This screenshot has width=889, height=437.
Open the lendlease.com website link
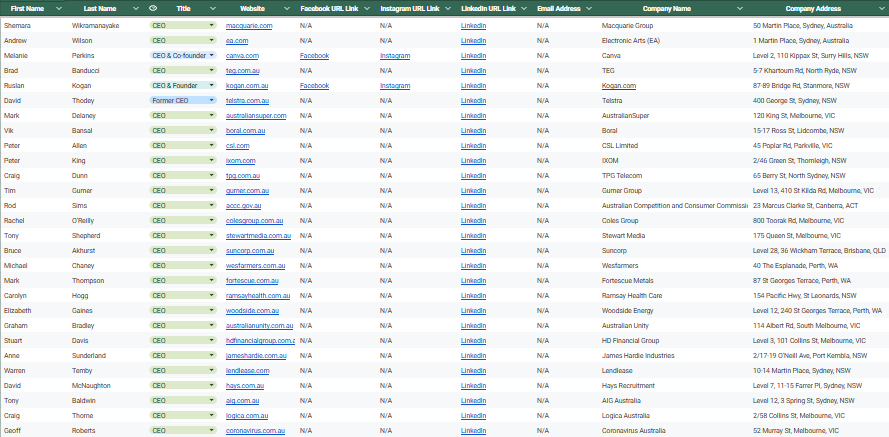[247, 371]
